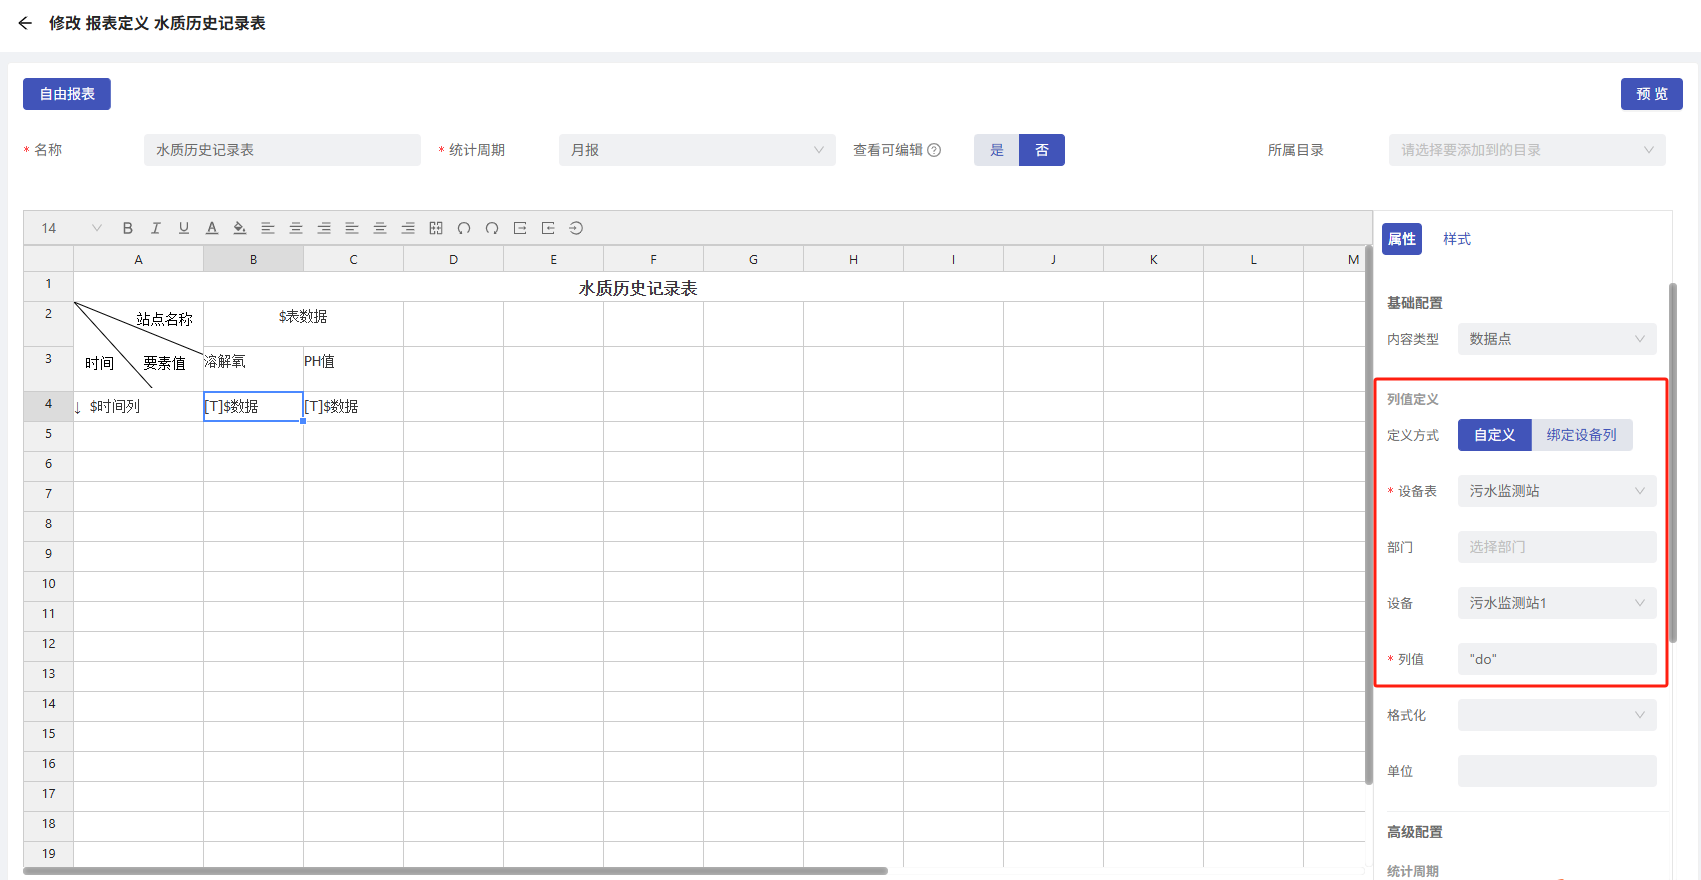
Task: Select row header 4
Action: [x=48, y=404]
